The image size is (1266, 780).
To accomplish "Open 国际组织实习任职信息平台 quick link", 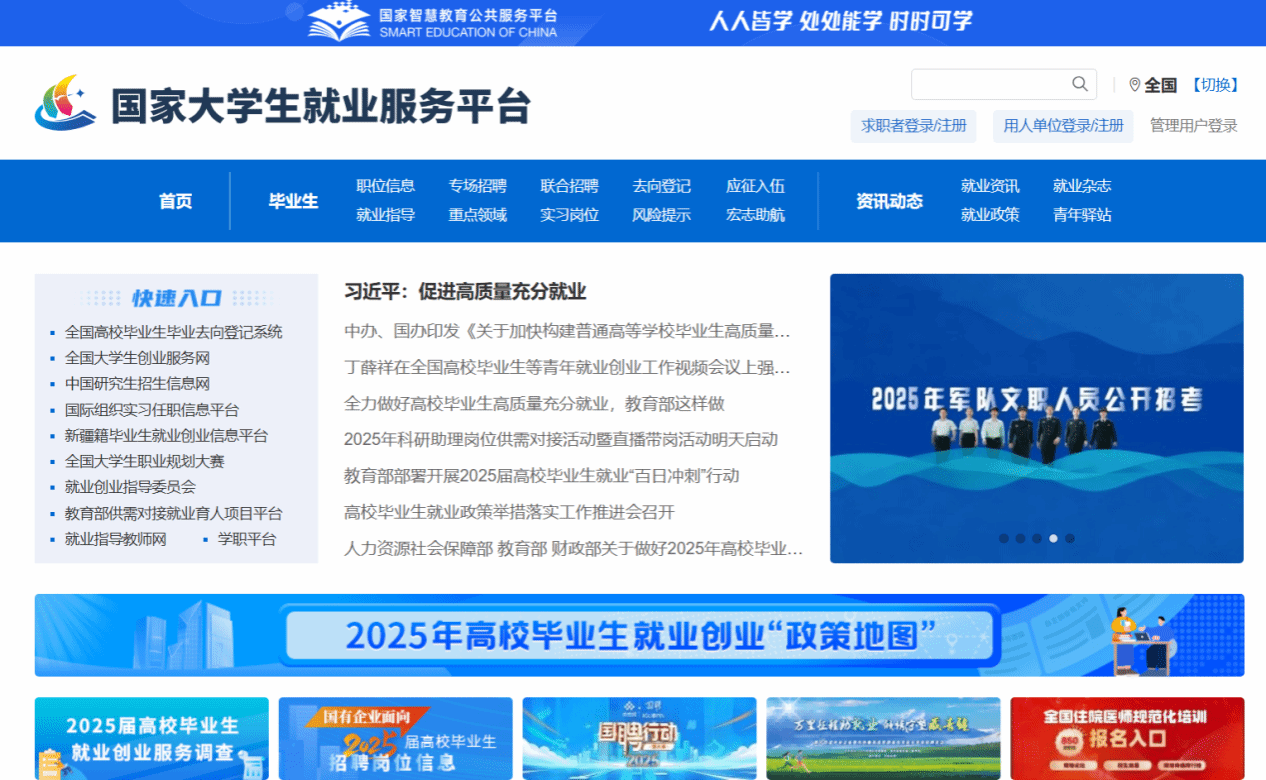I will (152, 410).
